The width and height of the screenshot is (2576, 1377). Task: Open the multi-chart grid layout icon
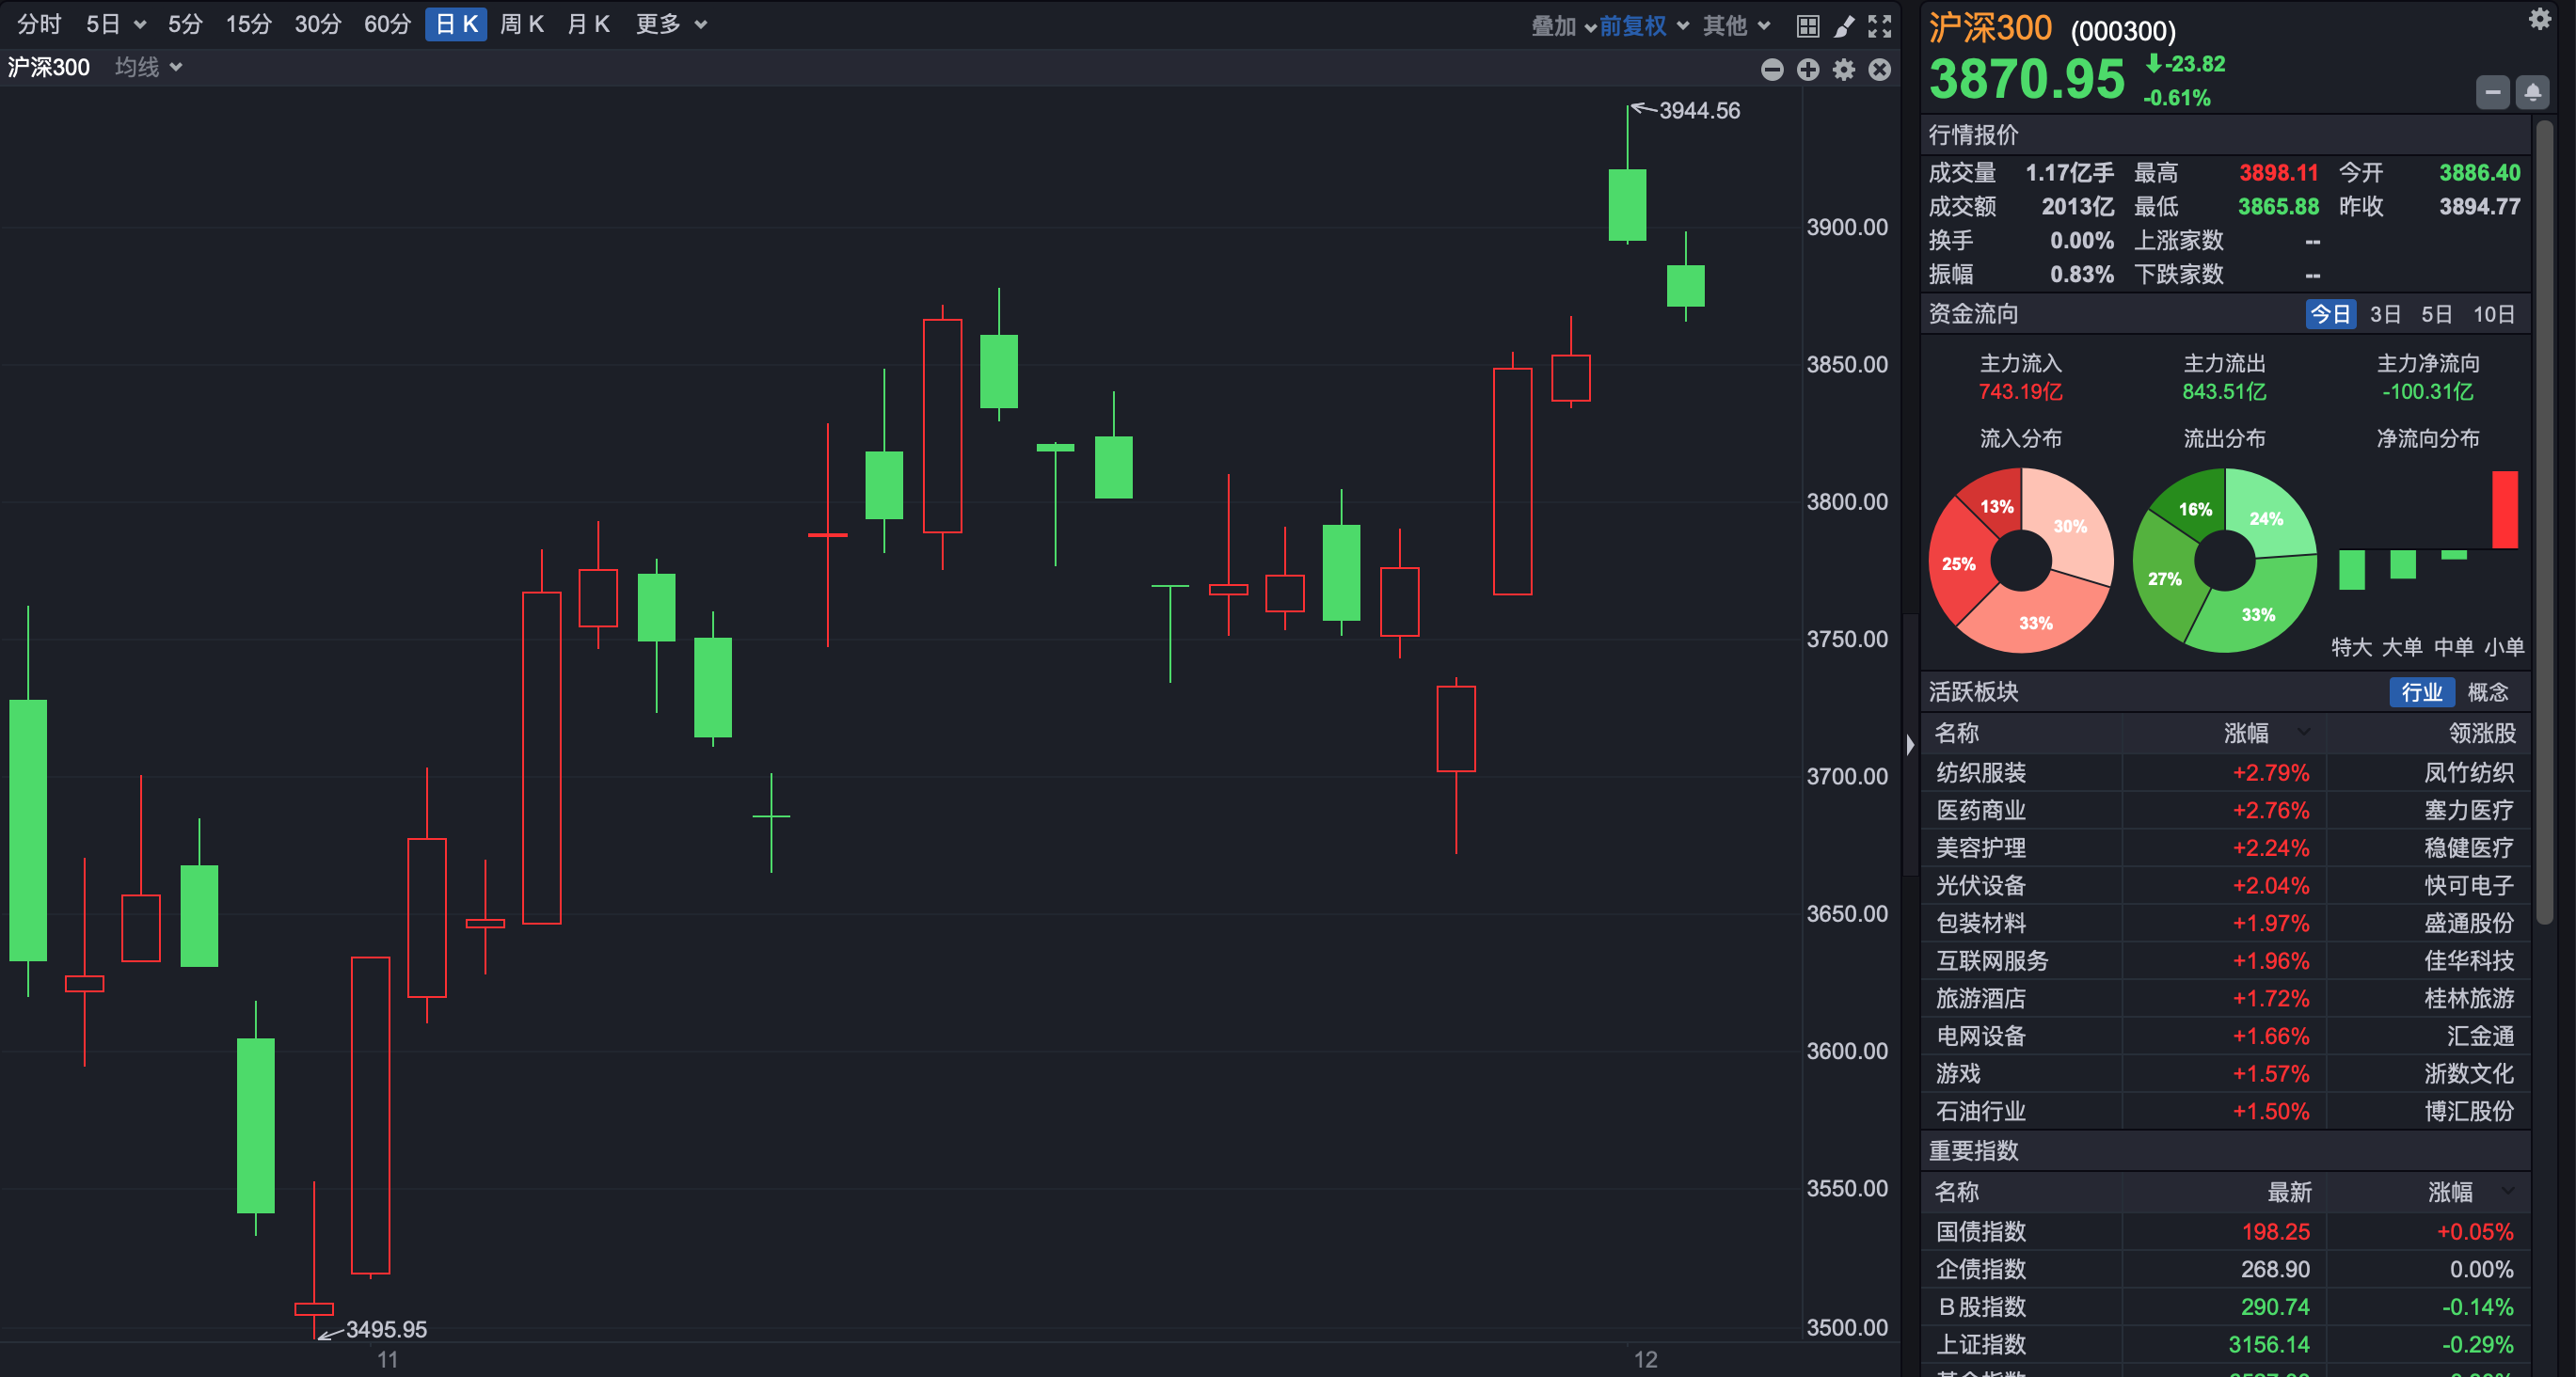click(x=1807, y=26)
